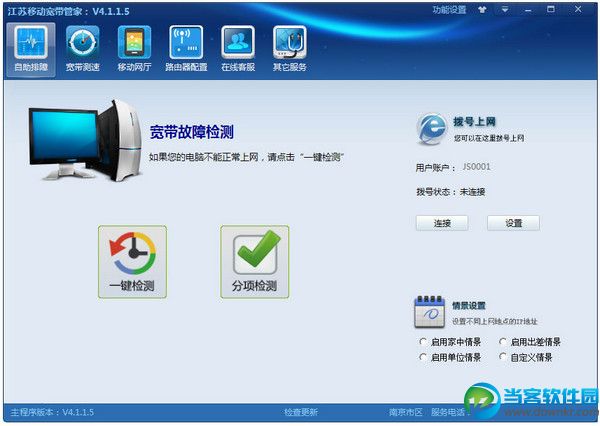Click the 拨号上网 heading text
This screenshot has height=426, width=600.
coord(474,122)
